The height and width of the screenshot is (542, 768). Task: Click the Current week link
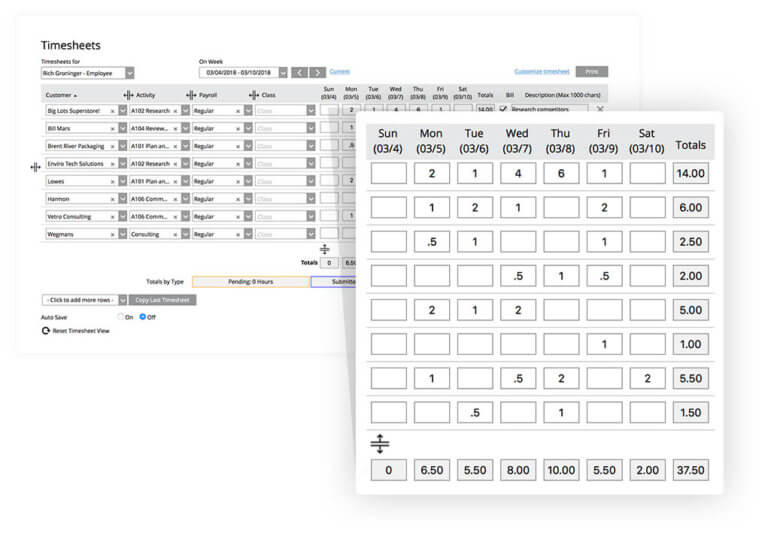pos(339,72)
